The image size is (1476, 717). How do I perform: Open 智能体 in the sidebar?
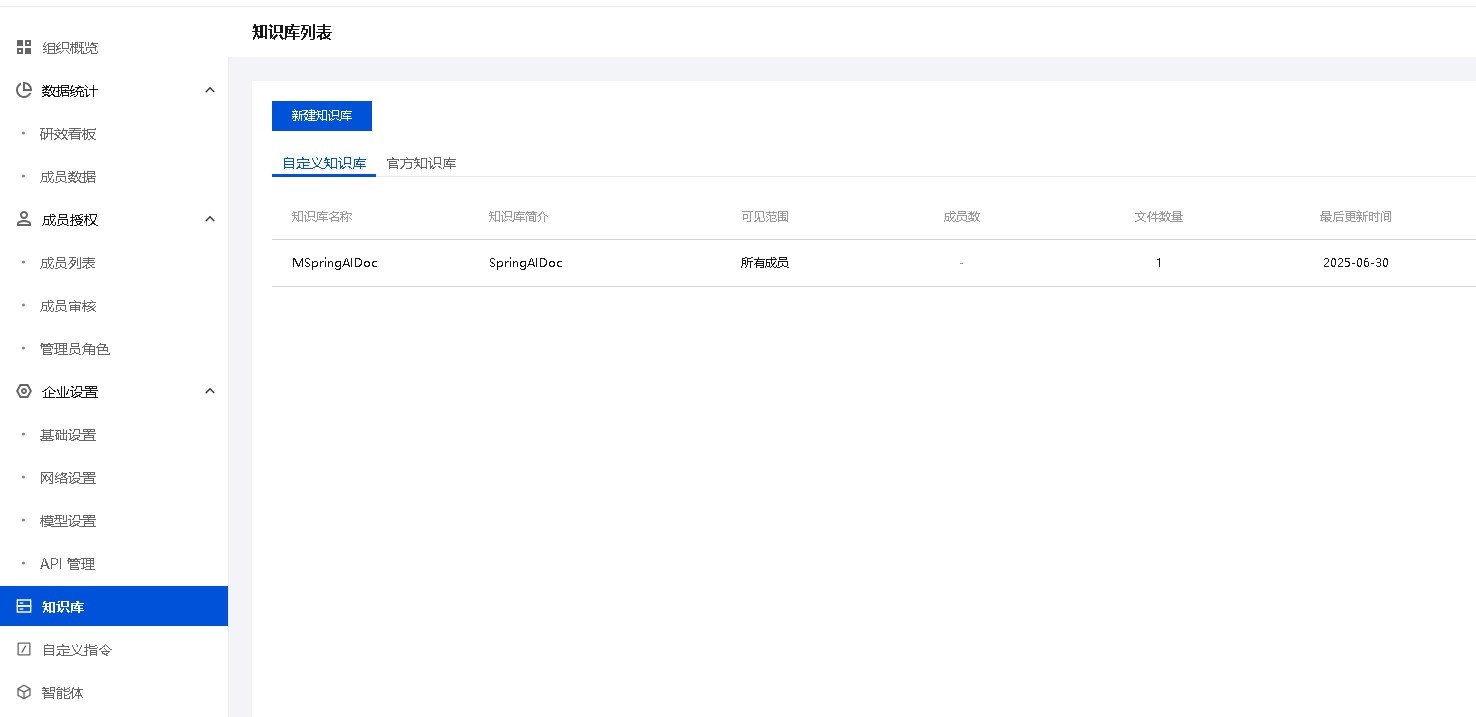(63, 693)
